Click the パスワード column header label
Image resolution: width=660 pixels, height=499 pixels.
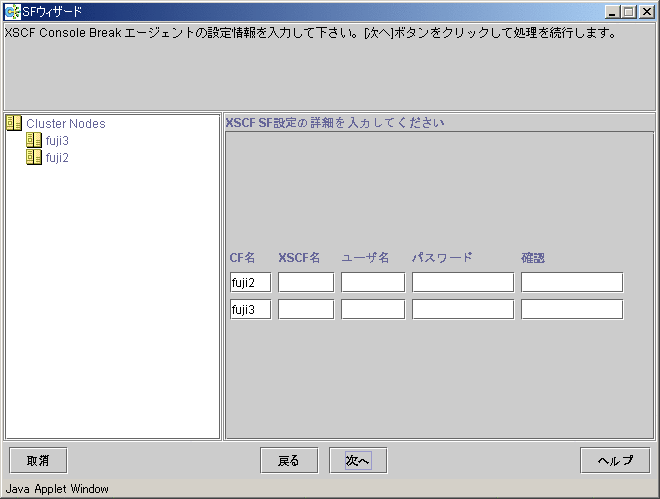[442, 257]
